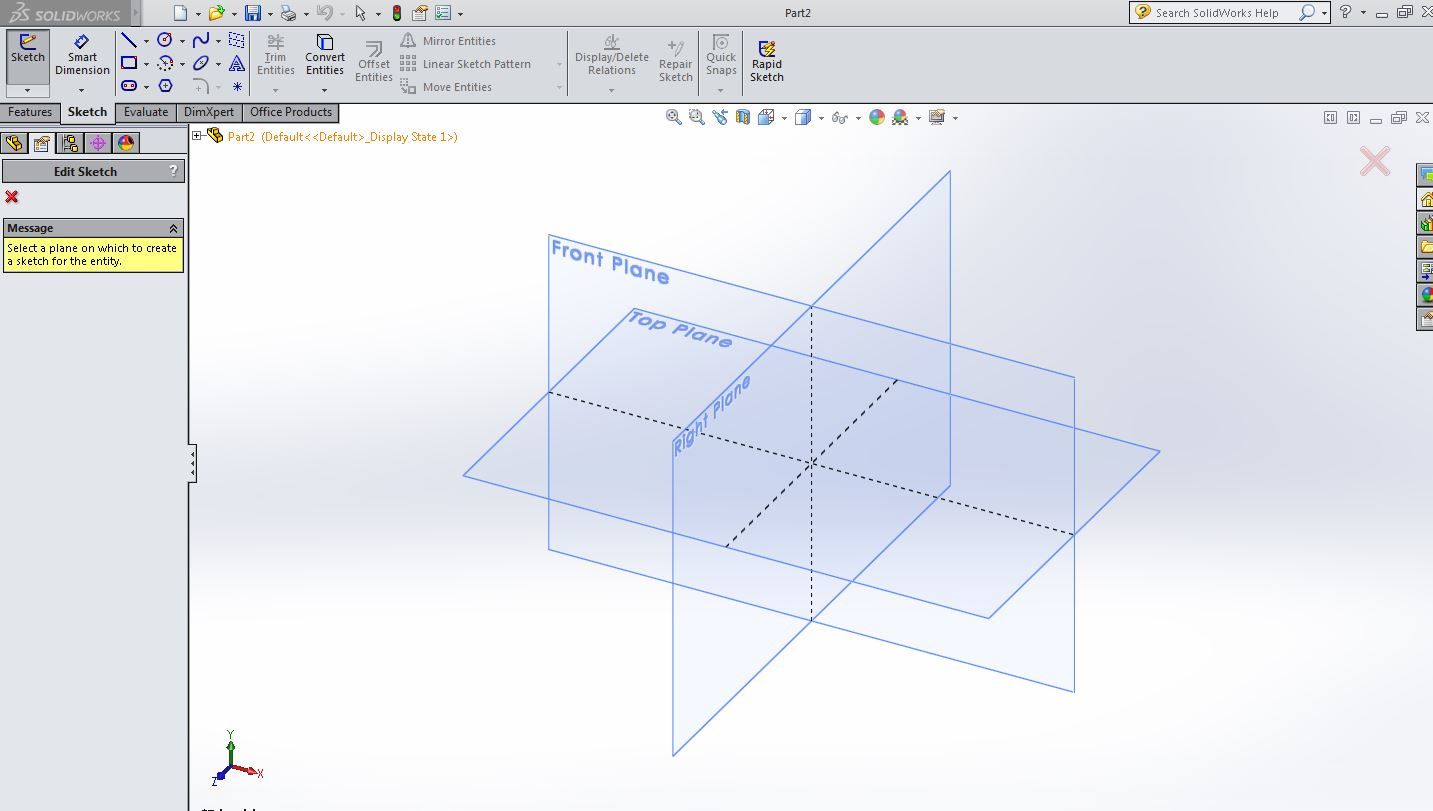Activate the Spline tool
The width and height of the screenshot is (1433, 811).
pyautogui.click(x=200, y=40)
